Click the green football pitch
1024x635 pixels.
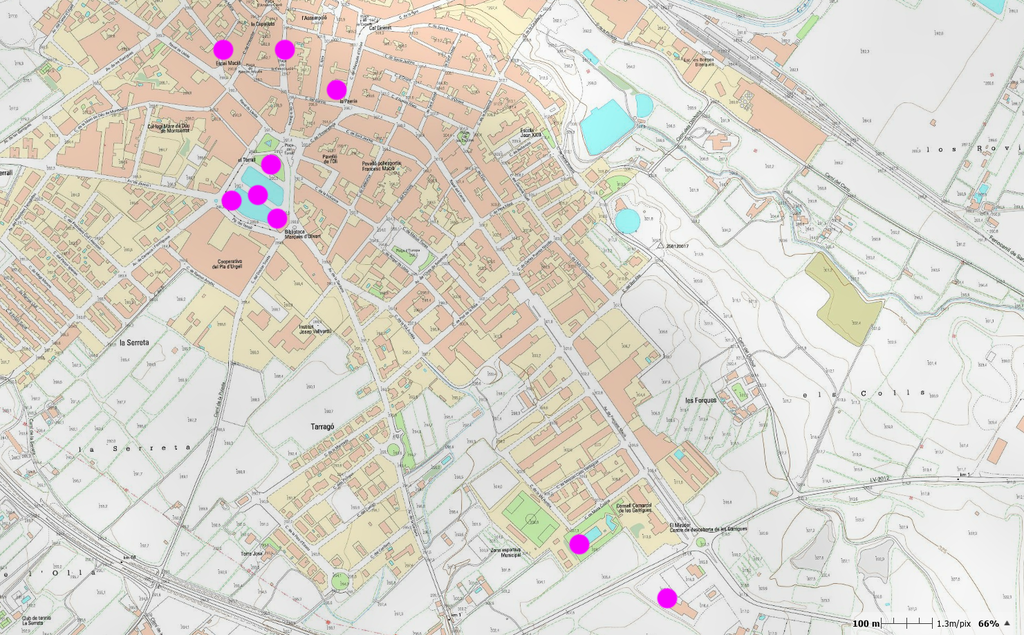[527, 512]
